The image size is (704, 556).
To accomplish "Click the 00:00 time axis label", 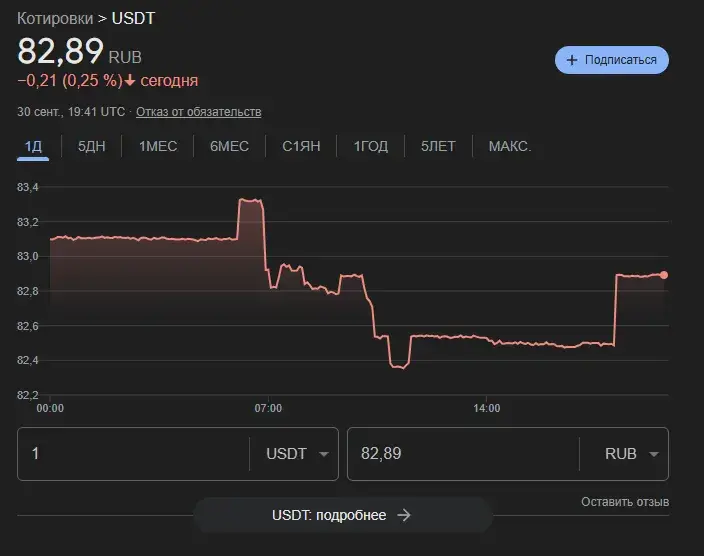I will (50, 408).
